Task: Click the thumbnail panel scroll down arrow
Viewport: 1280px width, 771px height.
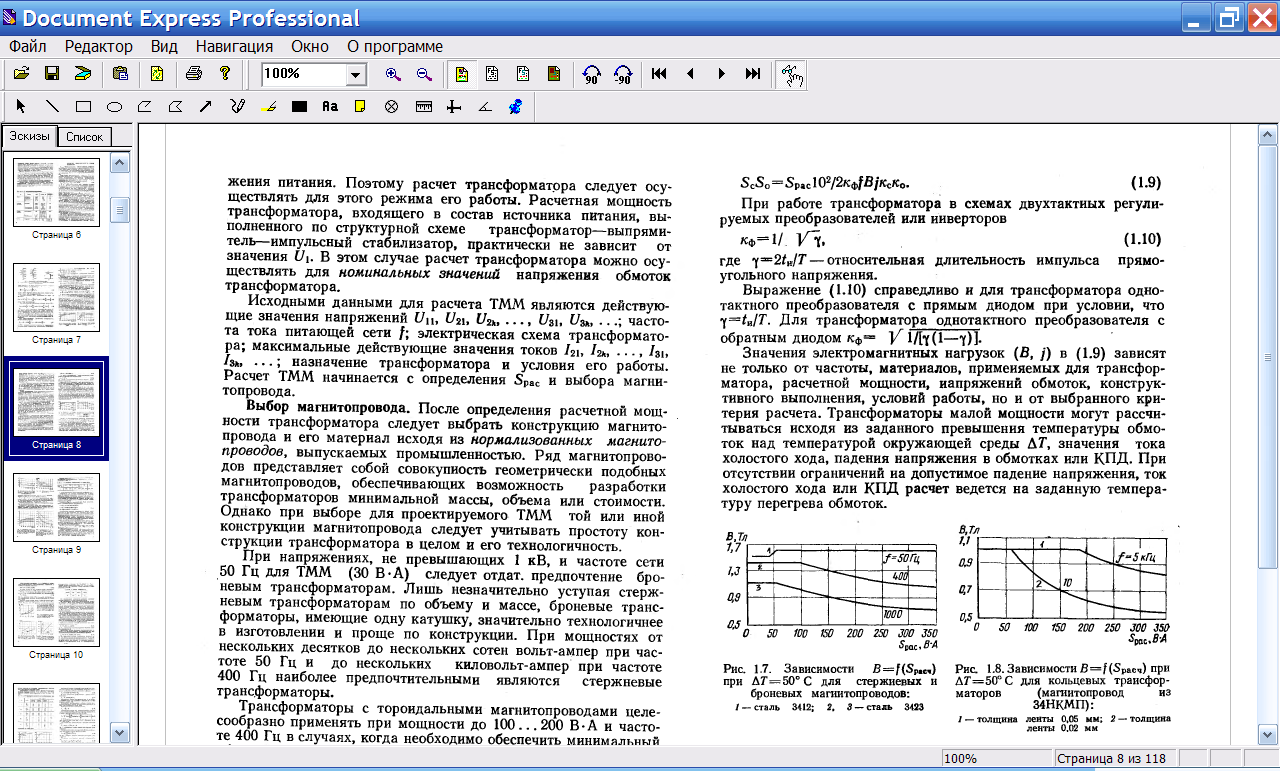Action: tap(120, 731)
